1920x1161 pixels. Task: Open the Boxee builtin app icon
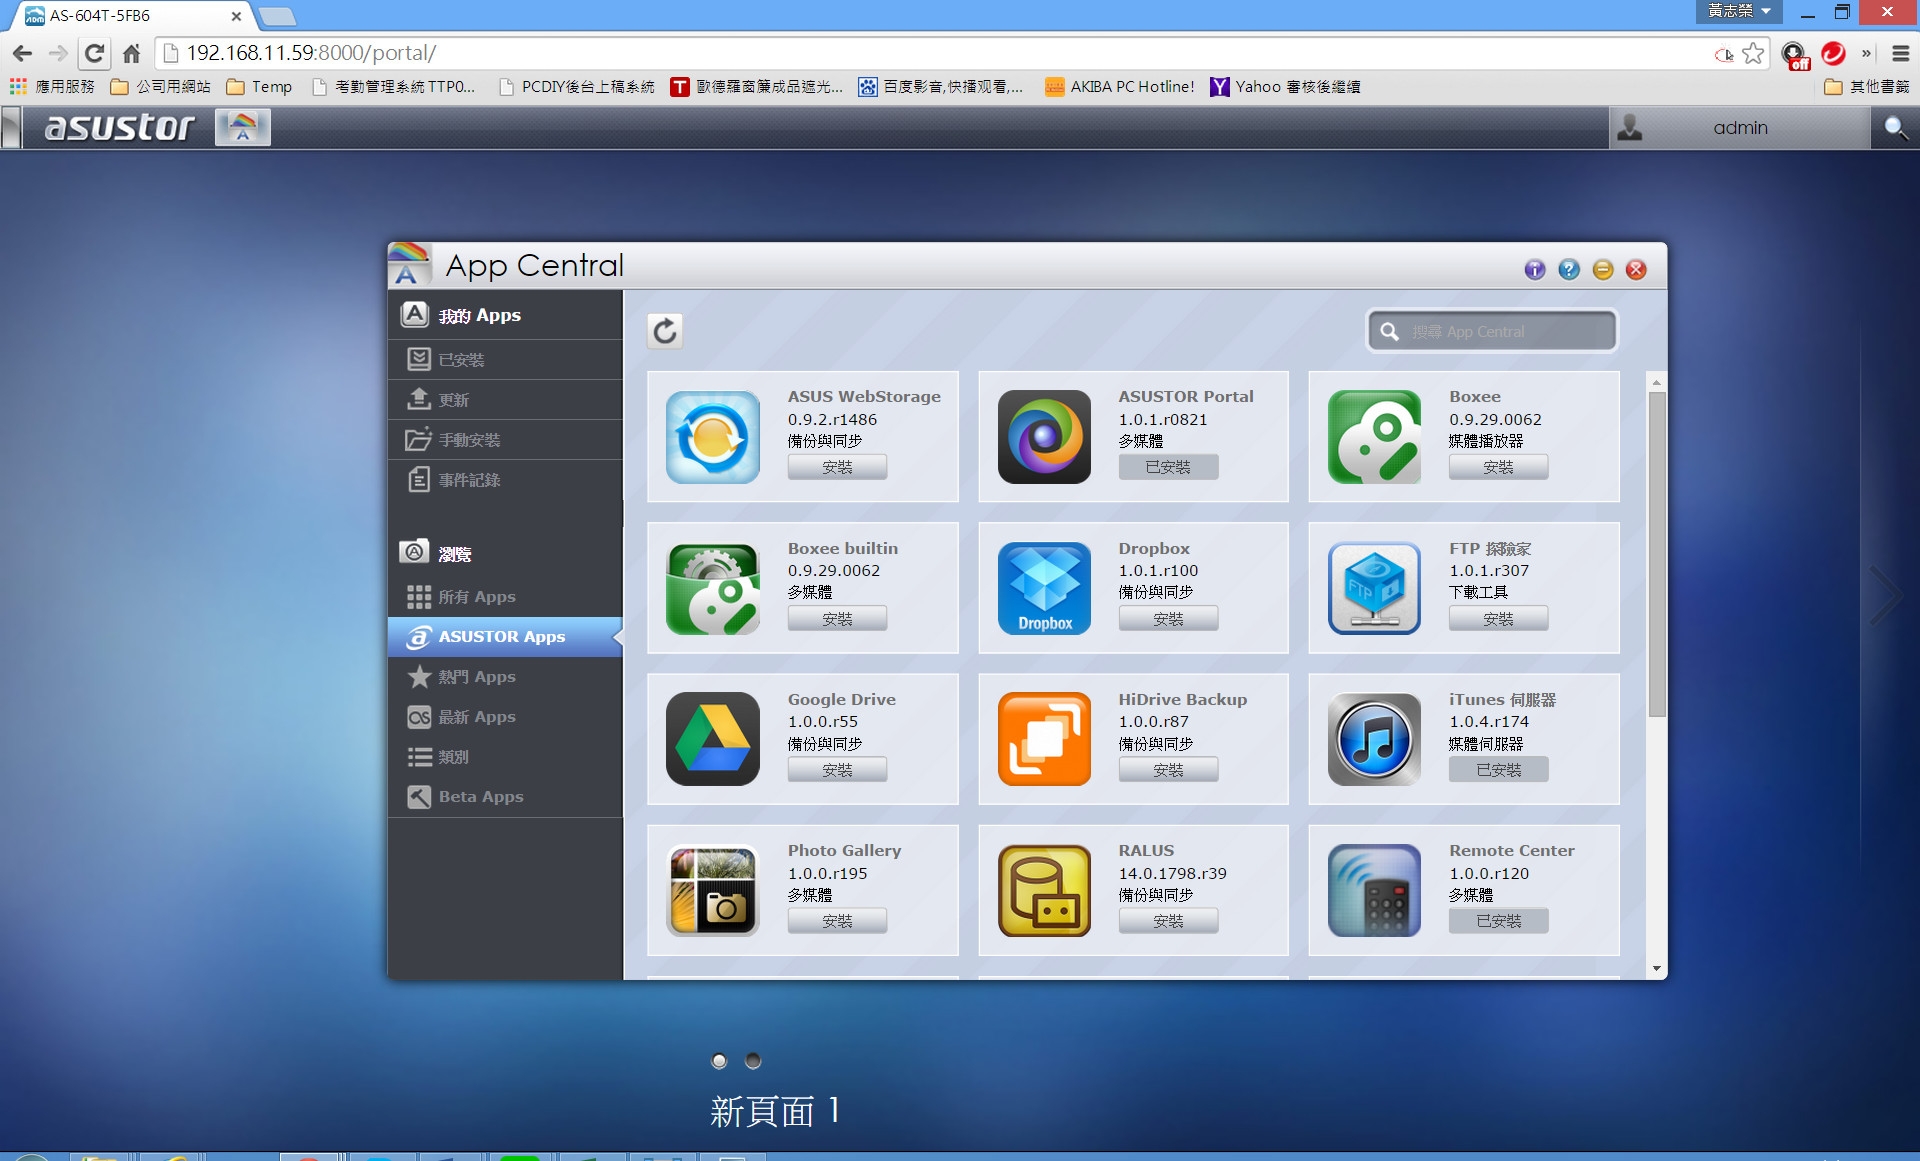(x=713, y=589)
